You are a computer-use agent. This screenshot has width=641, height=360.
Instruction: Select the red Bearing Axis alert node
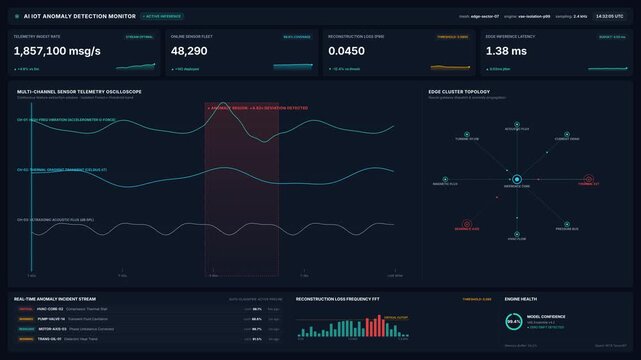click(467, 224)
